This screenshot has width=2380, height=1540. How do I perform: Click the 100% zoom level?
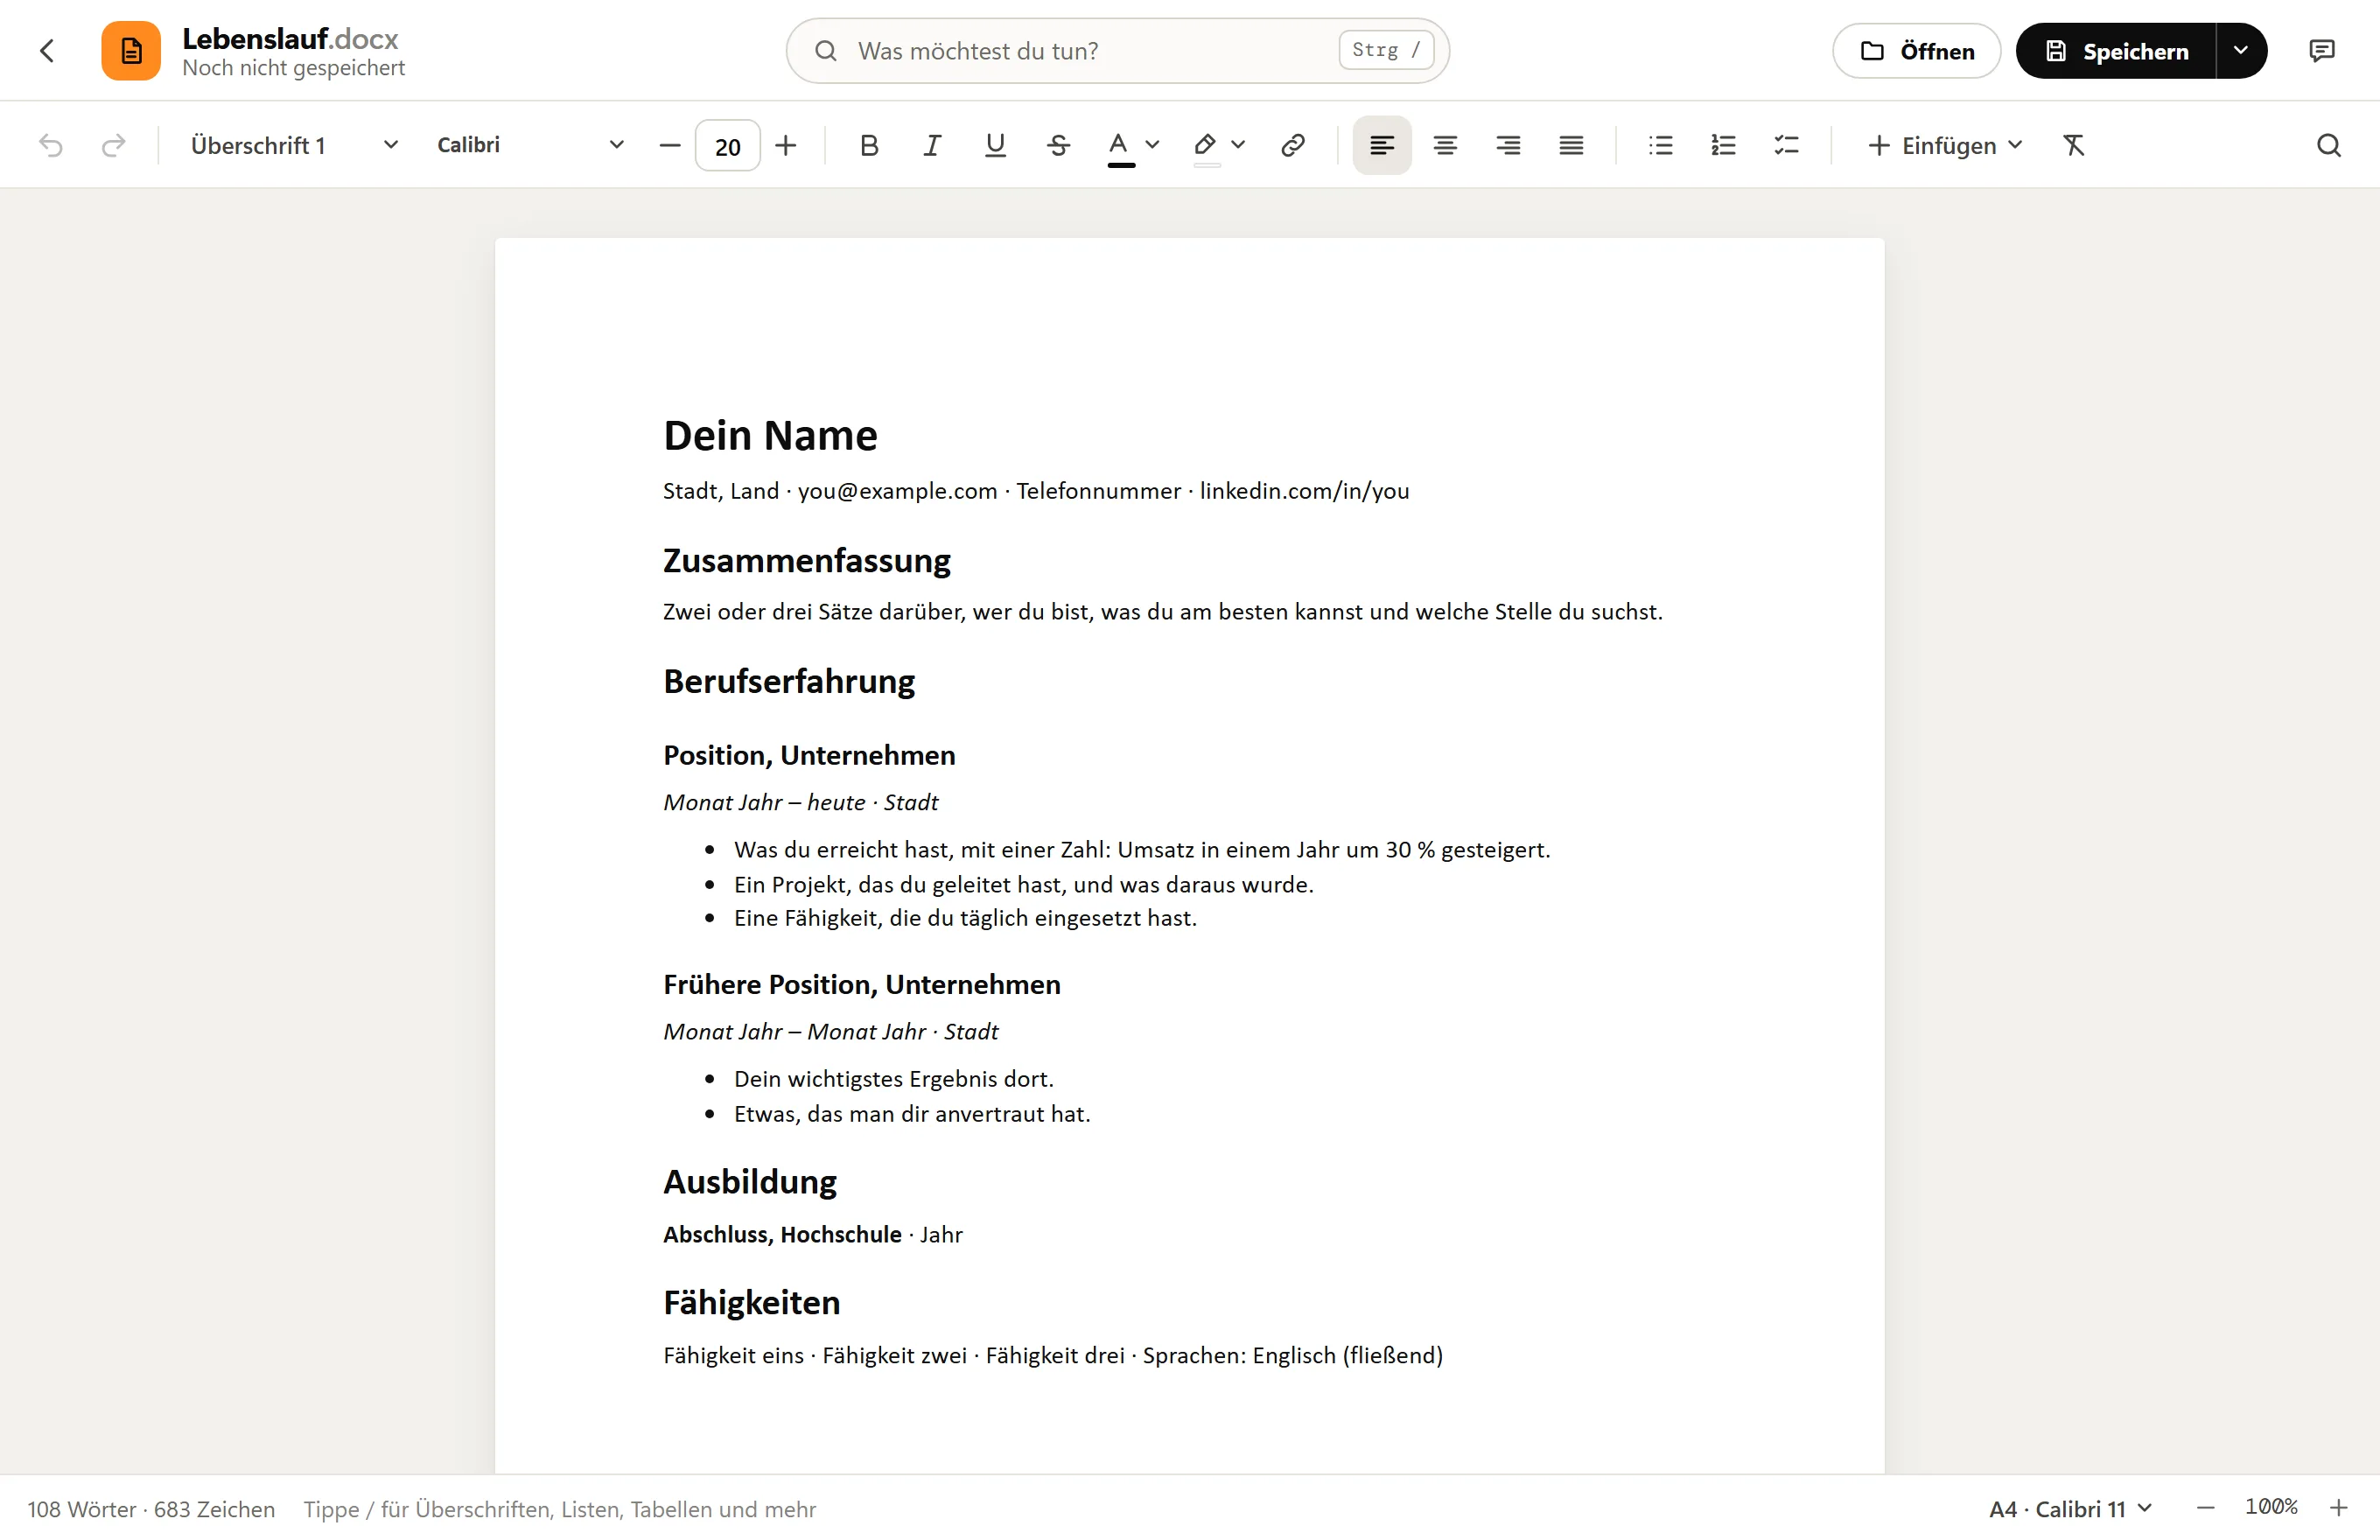pyautogui.click(x=2271, y=1507)
